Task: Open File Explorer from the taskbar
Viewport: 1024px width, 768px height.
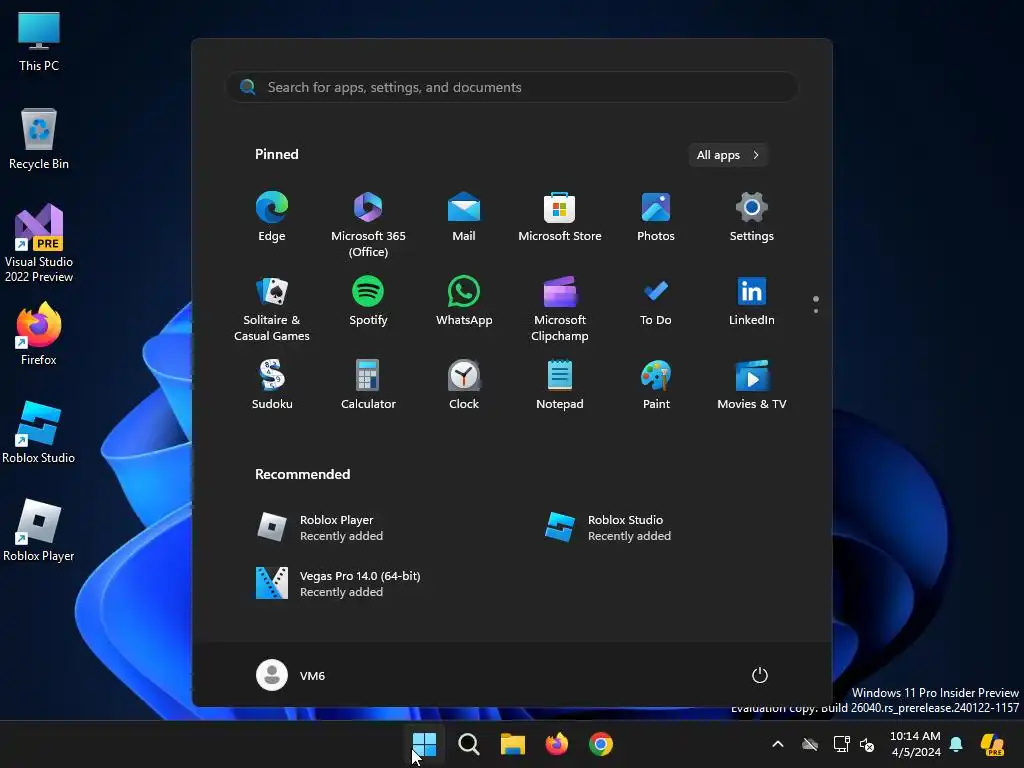Action: [513, 744]
